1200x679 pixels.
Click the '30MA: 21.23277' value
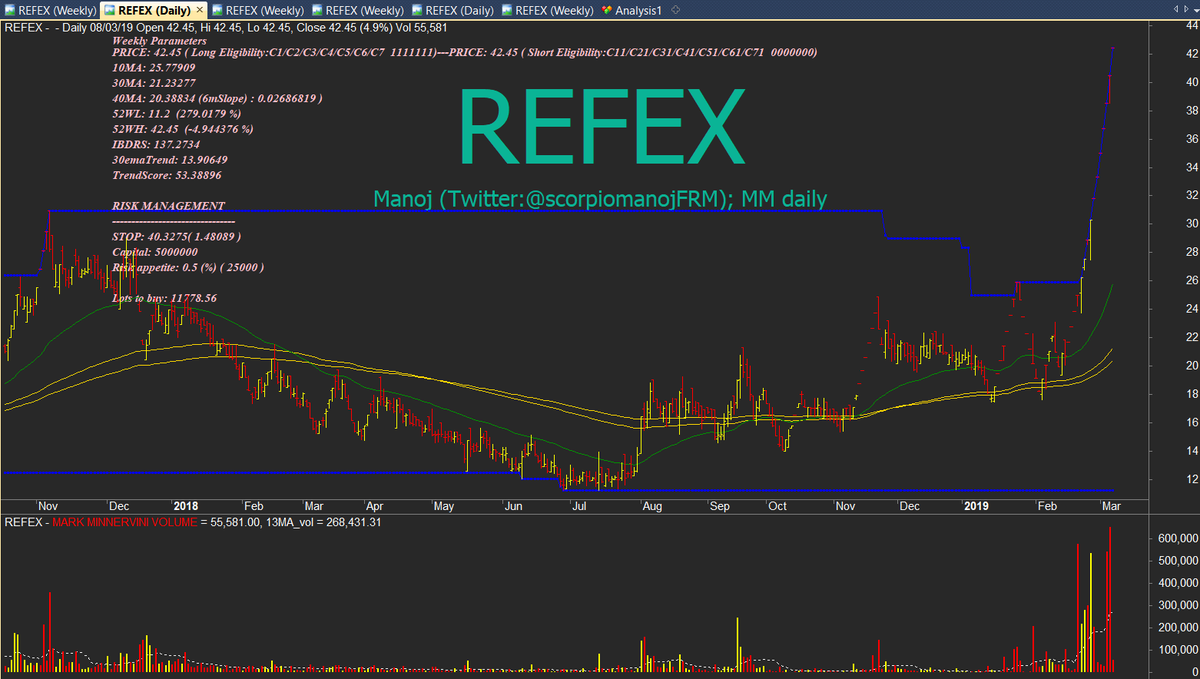coord(155,84)
